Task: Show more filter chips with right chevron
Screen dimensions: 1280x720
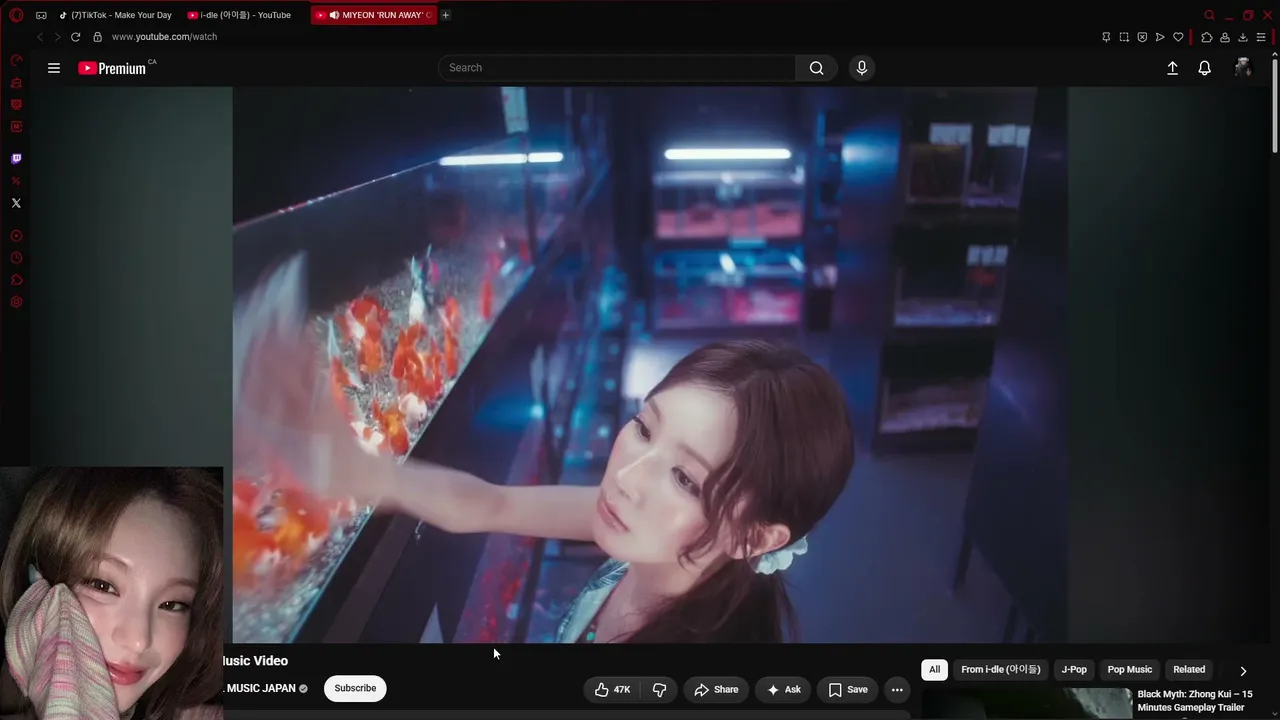Action: pyautogui.click(x=1243, y=671)
